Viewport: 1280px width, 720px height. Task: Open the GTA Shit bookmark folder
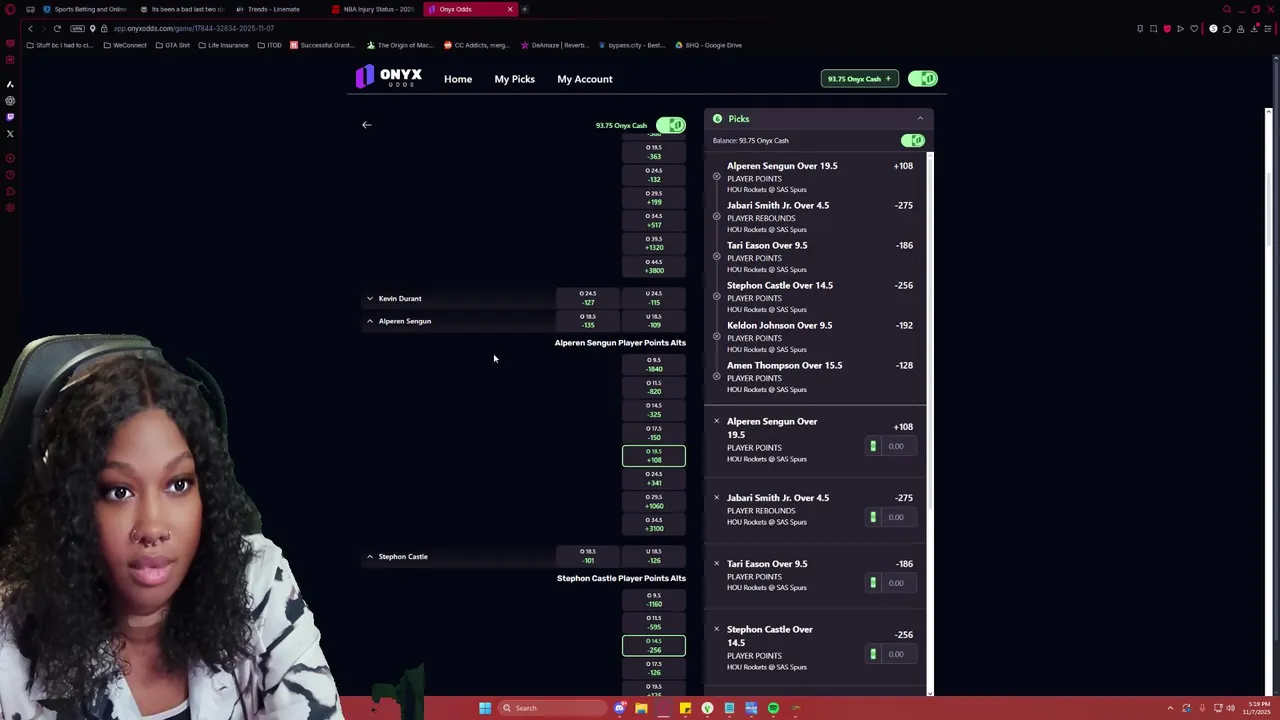pos(172,45)
